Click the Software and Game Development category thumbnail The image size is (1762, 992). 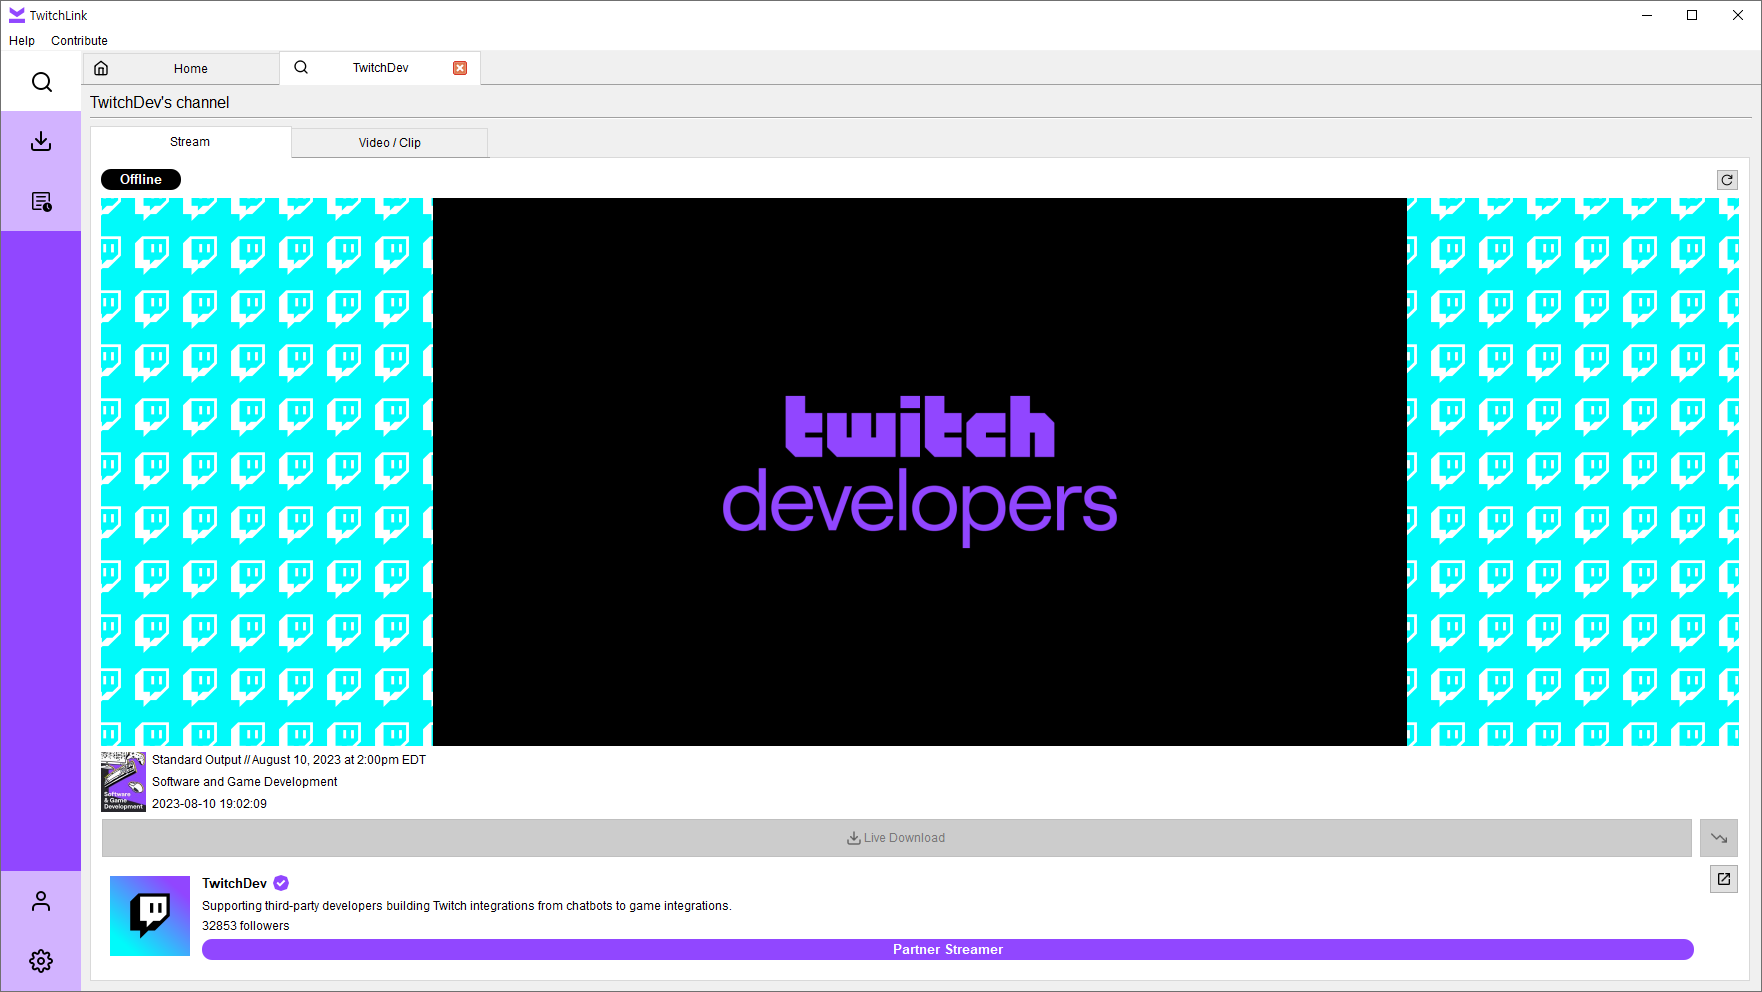(124, 782)
